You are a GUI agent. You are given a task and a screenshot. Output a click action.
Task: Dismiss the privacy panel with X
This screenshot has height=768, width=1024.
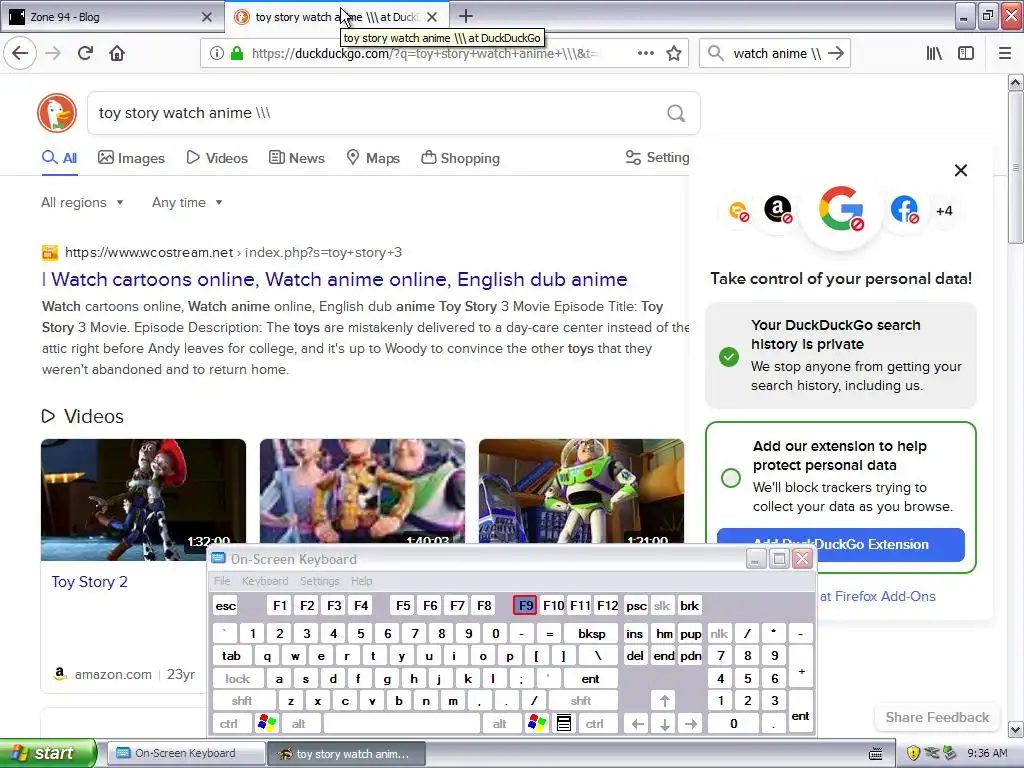[x=961, y=170]
